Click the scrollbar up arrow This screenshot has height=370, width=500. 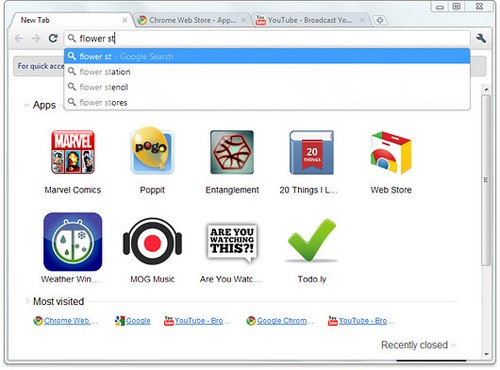click(486, 89)
